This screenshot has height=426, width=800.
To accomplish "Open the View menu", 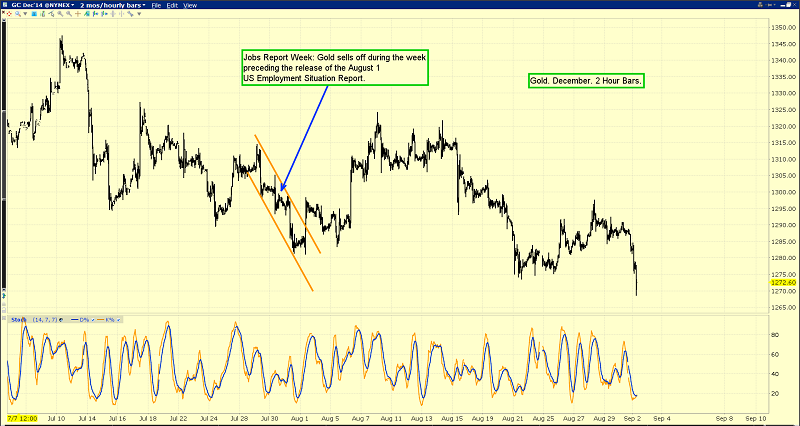I will tap(190, 5).
